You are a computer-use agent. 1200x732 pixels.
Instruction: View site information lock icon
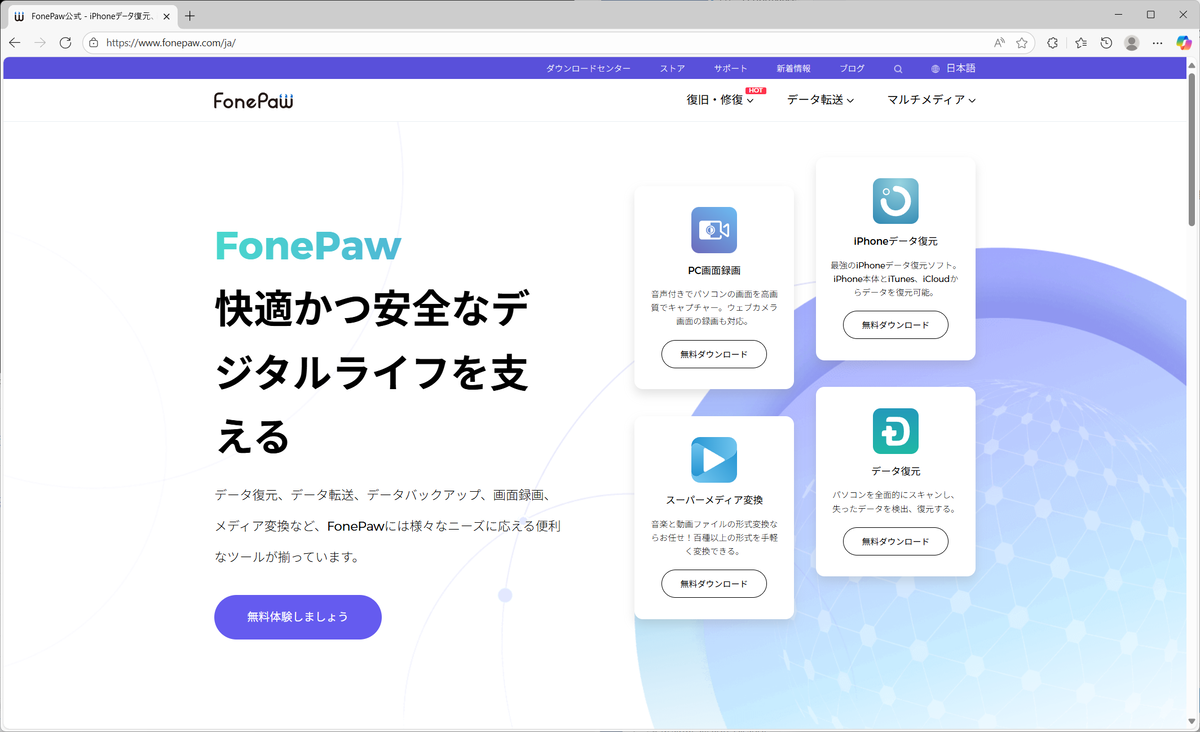click(x=93, y=43)
